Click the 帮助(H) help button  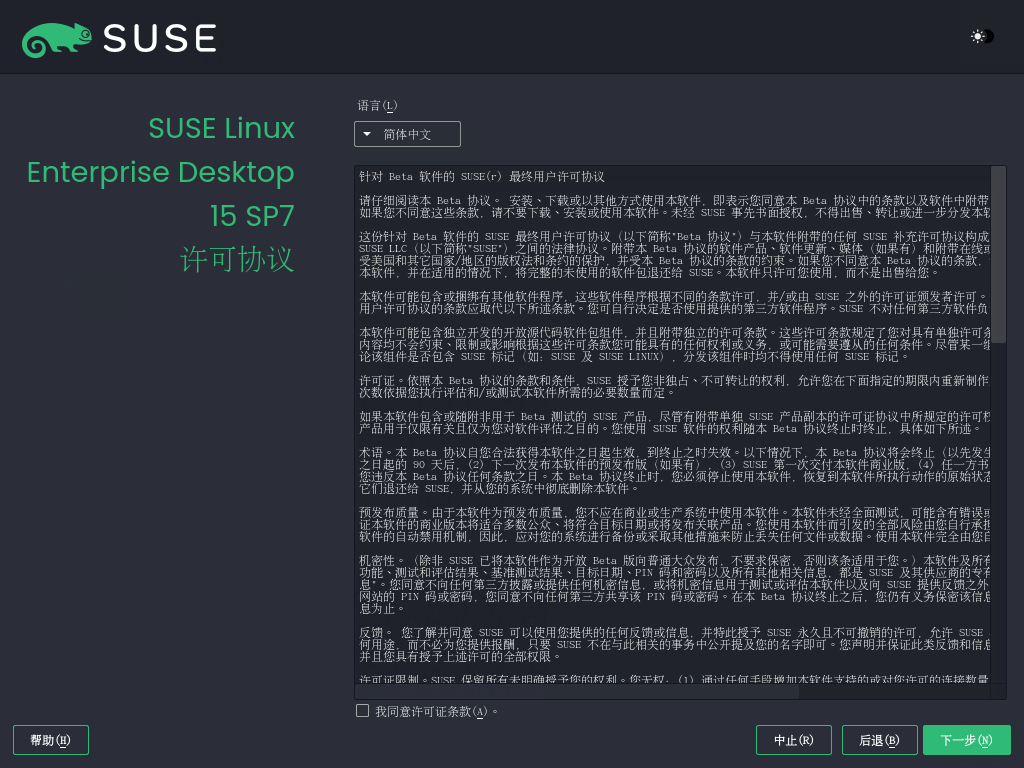[x=51, y=740]
